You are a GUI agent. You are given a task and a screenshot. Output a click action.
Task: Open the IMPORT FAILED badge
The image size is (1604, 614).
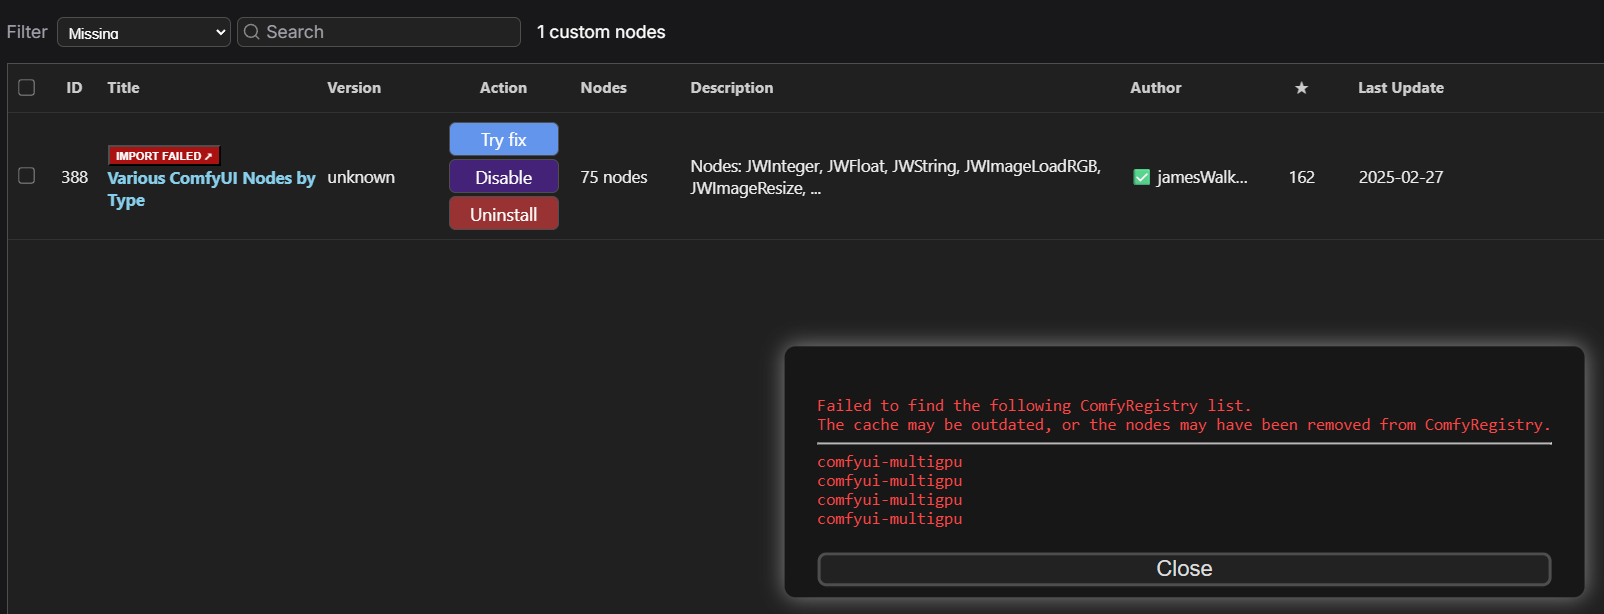pyautogui.click(x=164, y=156)
